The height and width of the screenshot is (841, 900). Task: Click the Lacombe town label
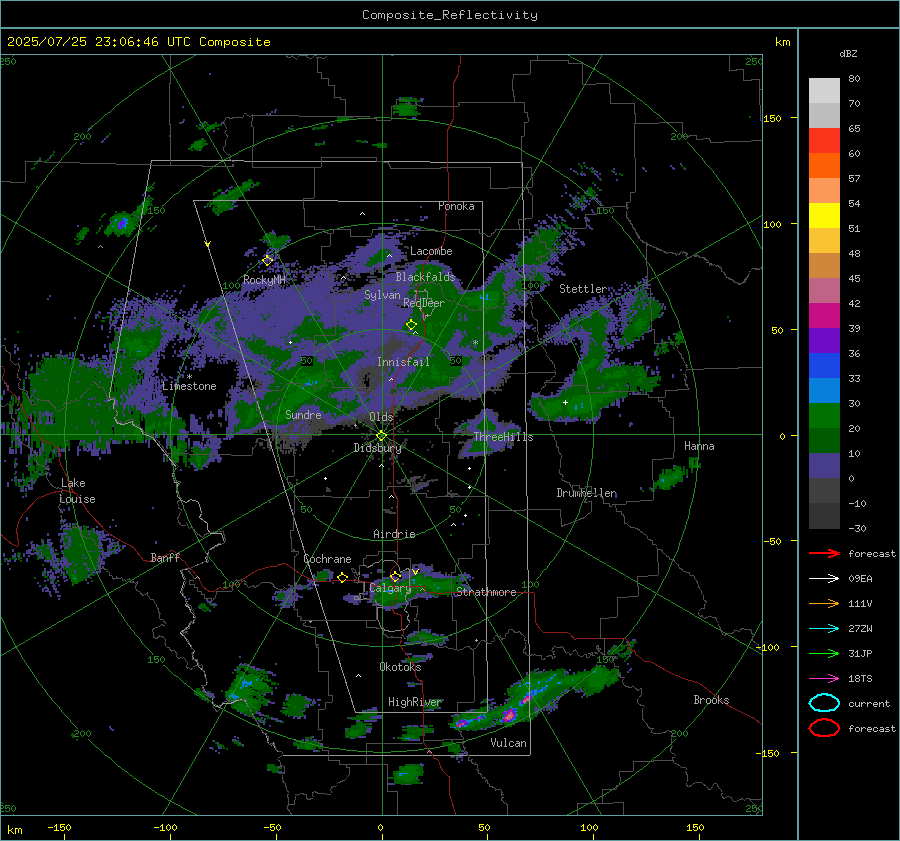(431, 251)
